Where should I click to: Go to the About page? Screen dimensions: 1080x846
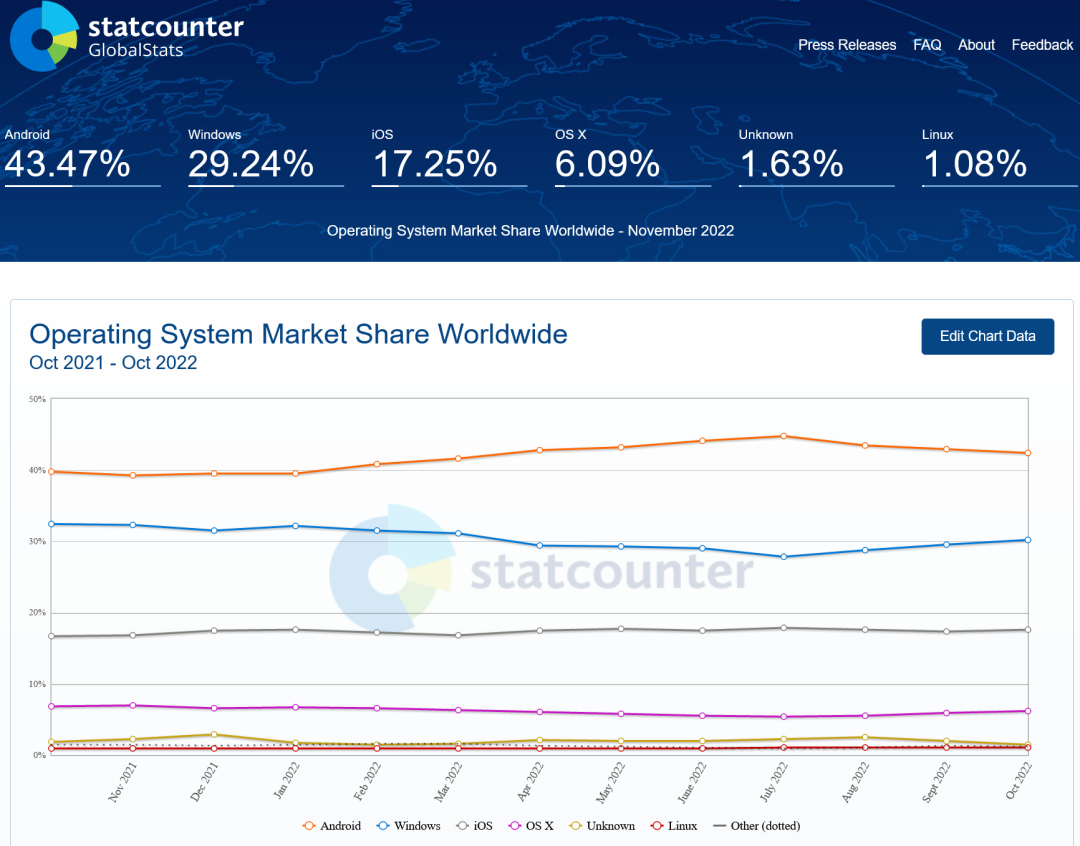coord(976,45)
